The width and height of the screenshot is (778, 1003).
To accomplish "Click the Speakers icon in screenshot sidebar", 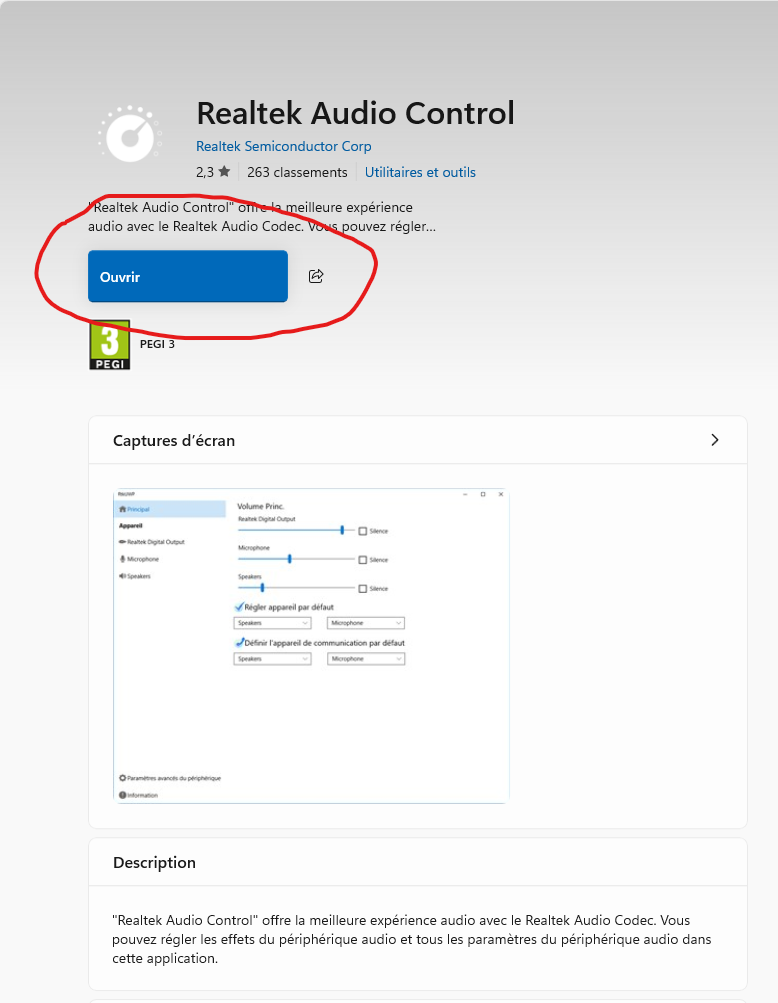I will pyautogui.click(x=122, y=576).
